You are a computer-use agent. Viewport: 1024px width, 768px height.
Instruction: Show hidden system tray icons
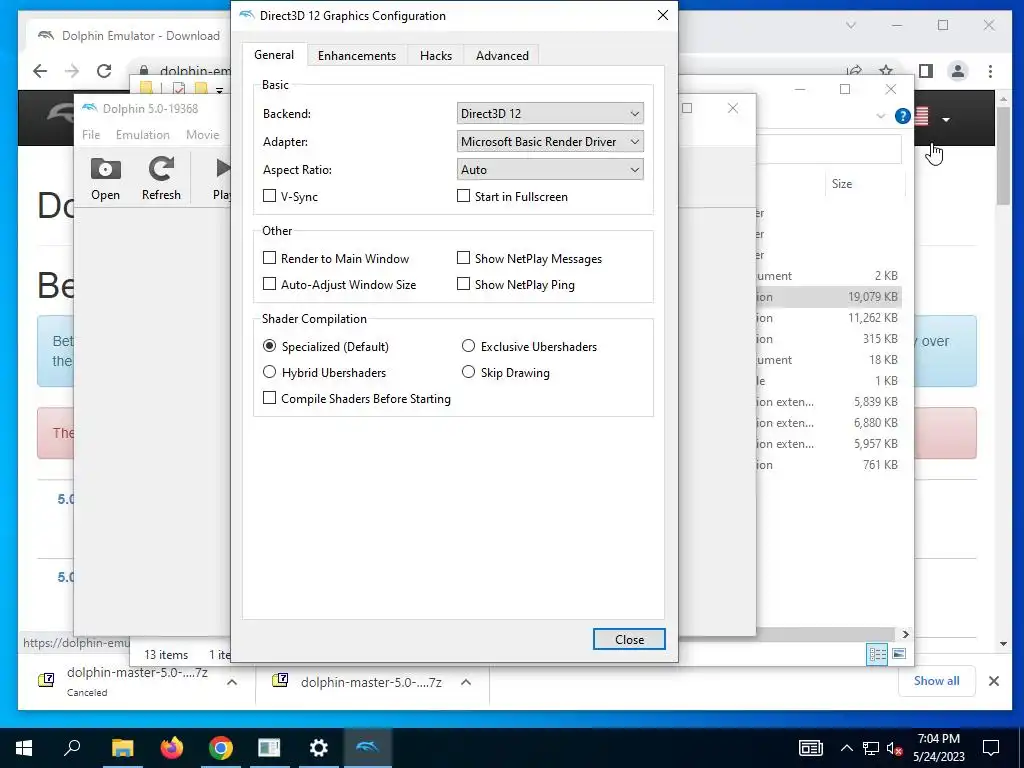(846, 748)
